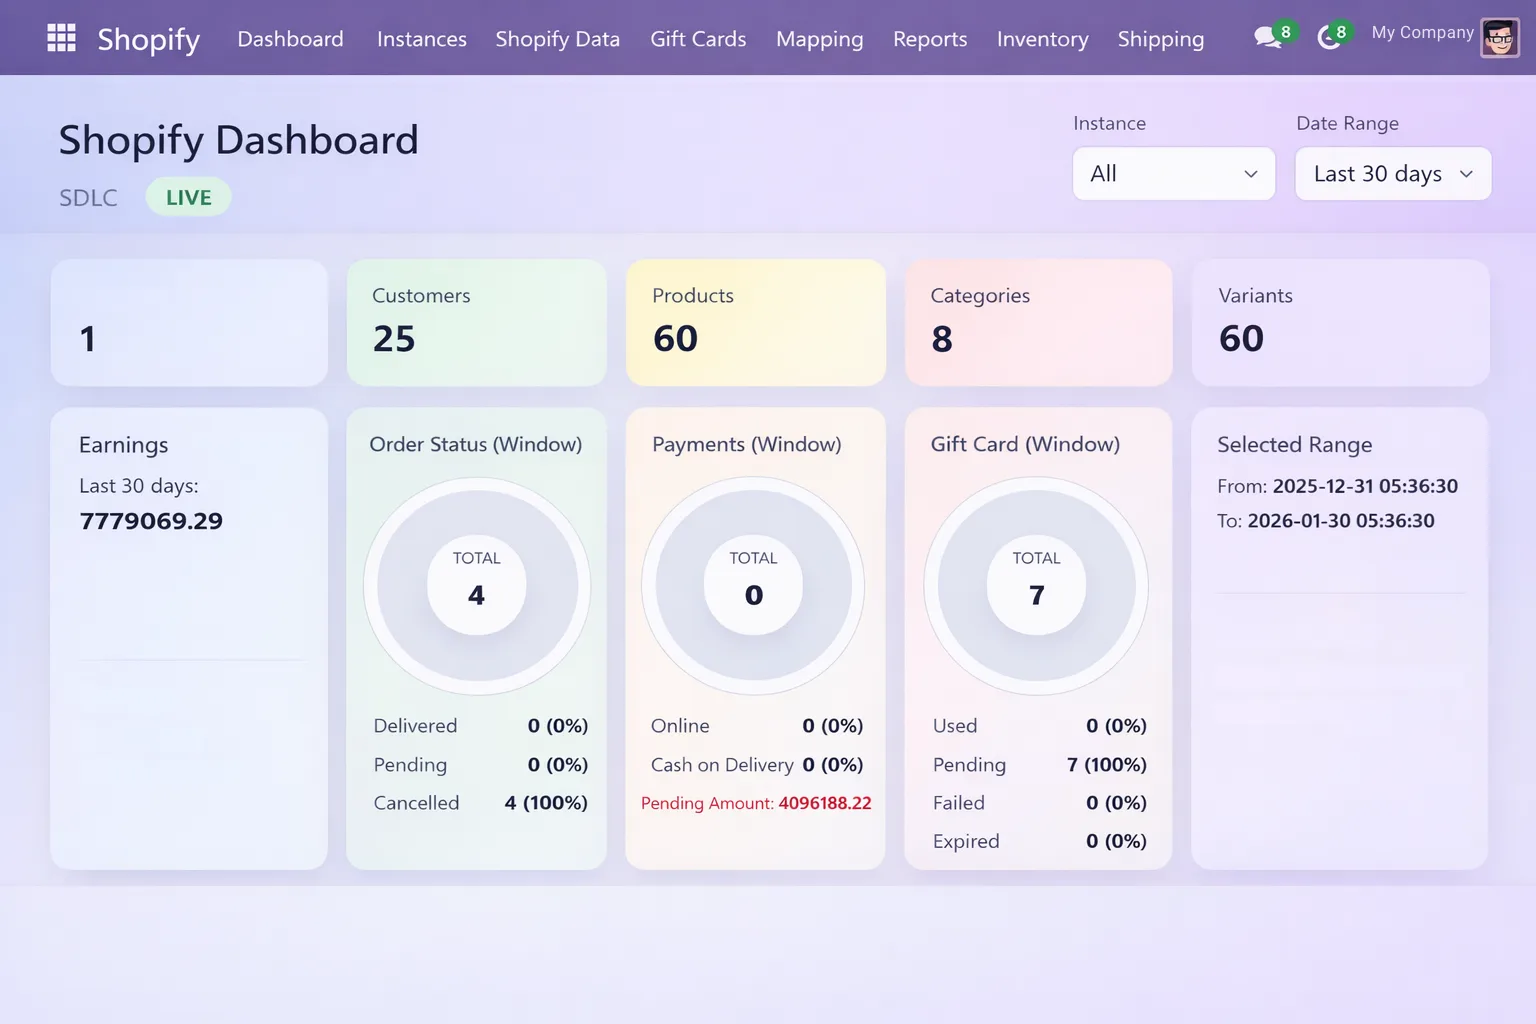Select Mapping from the navigation bar

point(819,38)
